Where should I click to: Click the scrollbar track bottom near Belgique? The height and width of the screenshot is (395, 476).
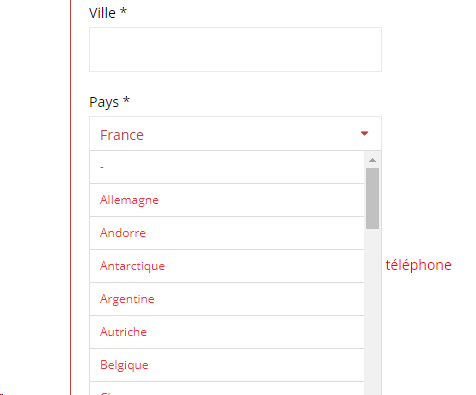(x=372, y=365)
